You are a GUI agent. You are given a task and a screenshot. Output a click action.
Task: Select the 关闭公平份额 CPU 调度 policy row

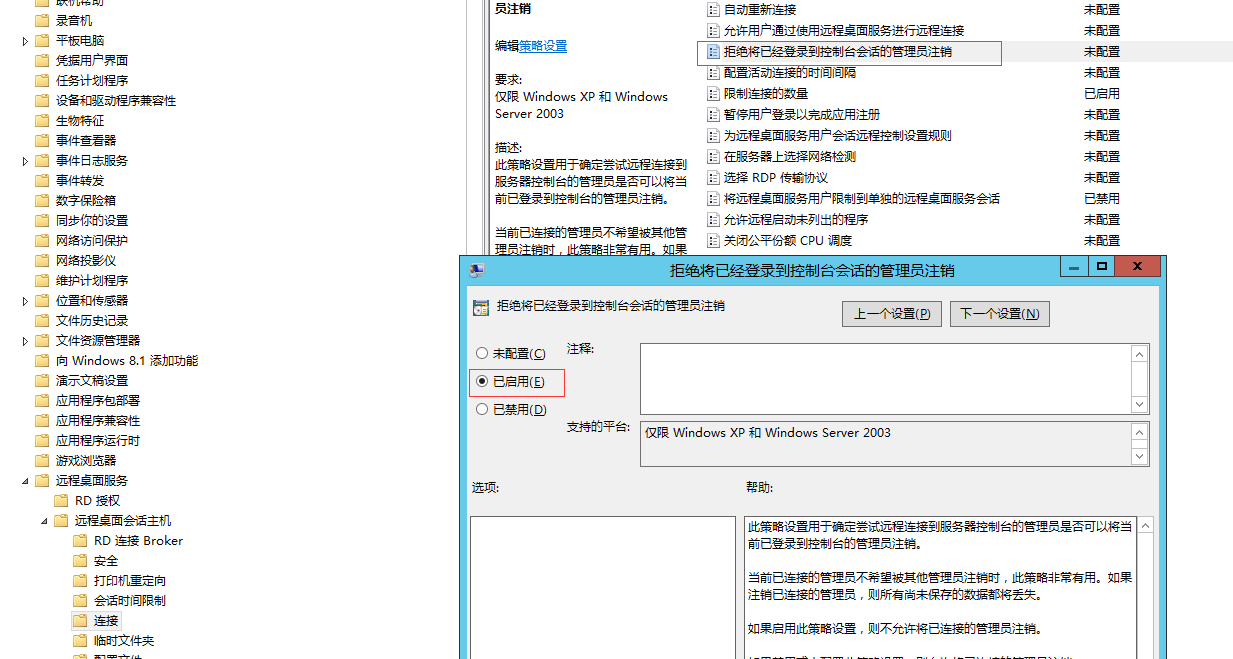point(787,241)
